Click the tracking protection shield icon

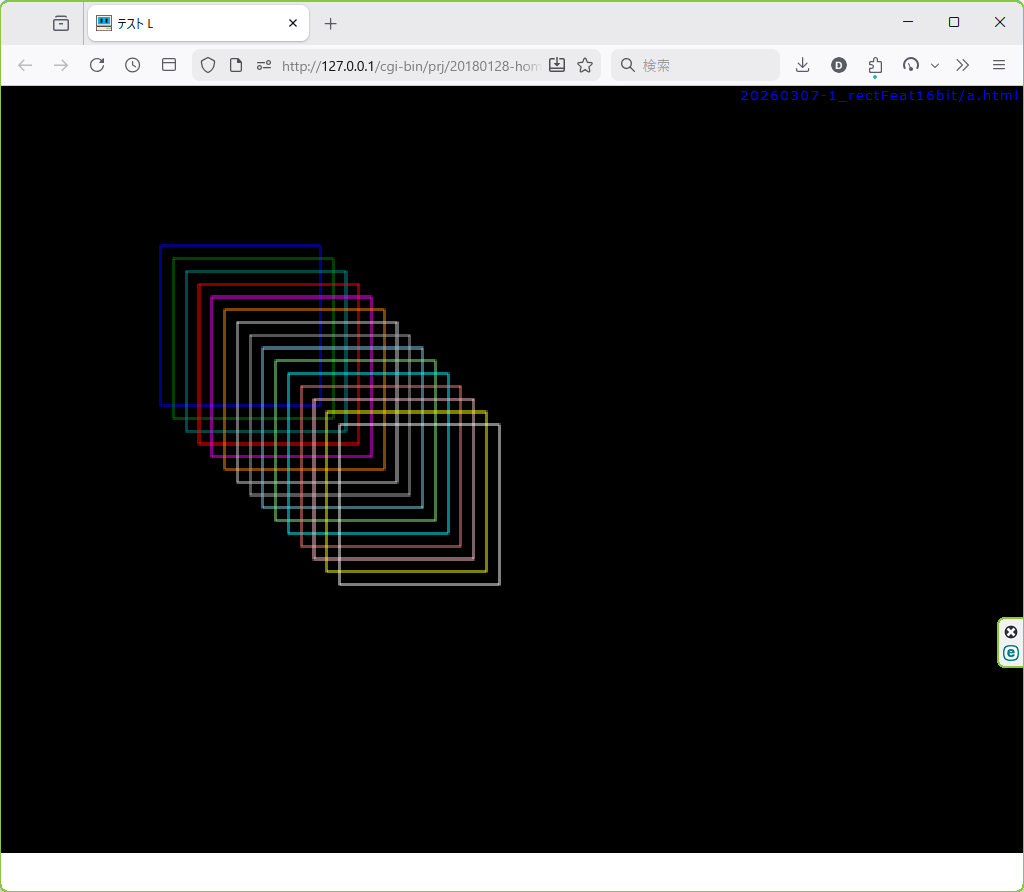pyautogui.click(x=208, y=65)
